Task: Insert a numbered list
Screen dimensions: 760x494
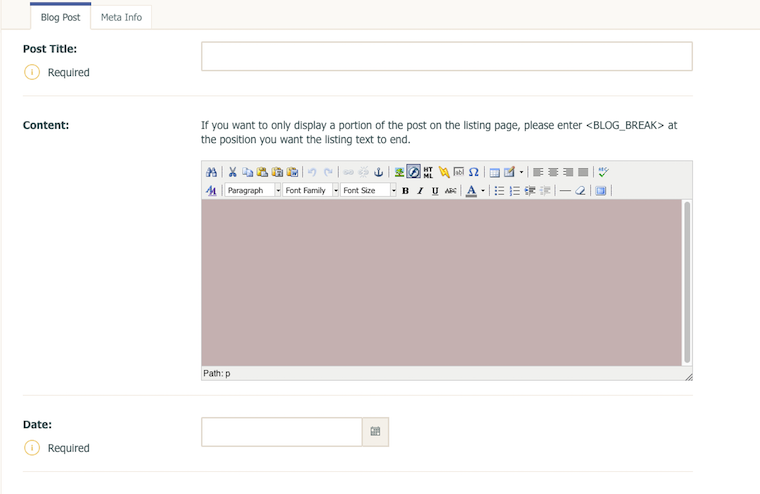Action: click(x=514, y=191)
